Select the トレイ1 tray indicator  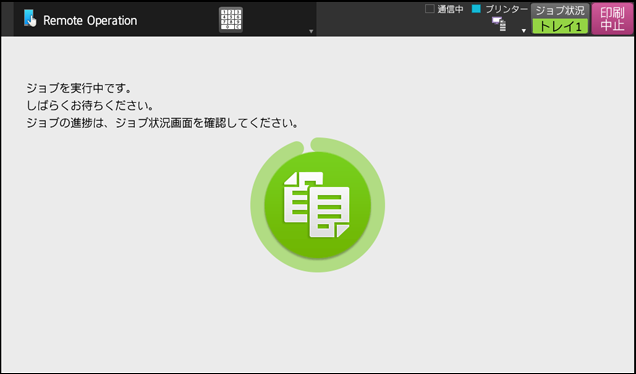point(560,26)
